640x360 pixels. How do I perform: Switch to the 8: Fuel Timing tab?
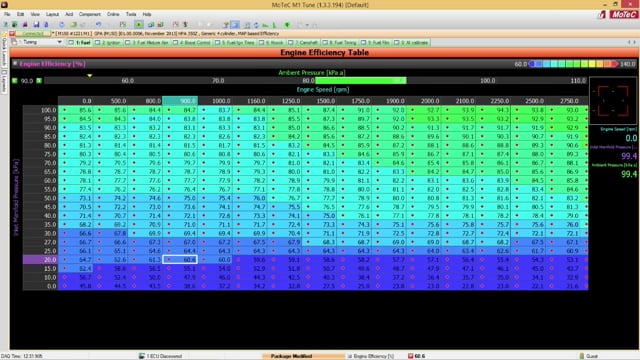pyautogui.click(x=340, y=42)
